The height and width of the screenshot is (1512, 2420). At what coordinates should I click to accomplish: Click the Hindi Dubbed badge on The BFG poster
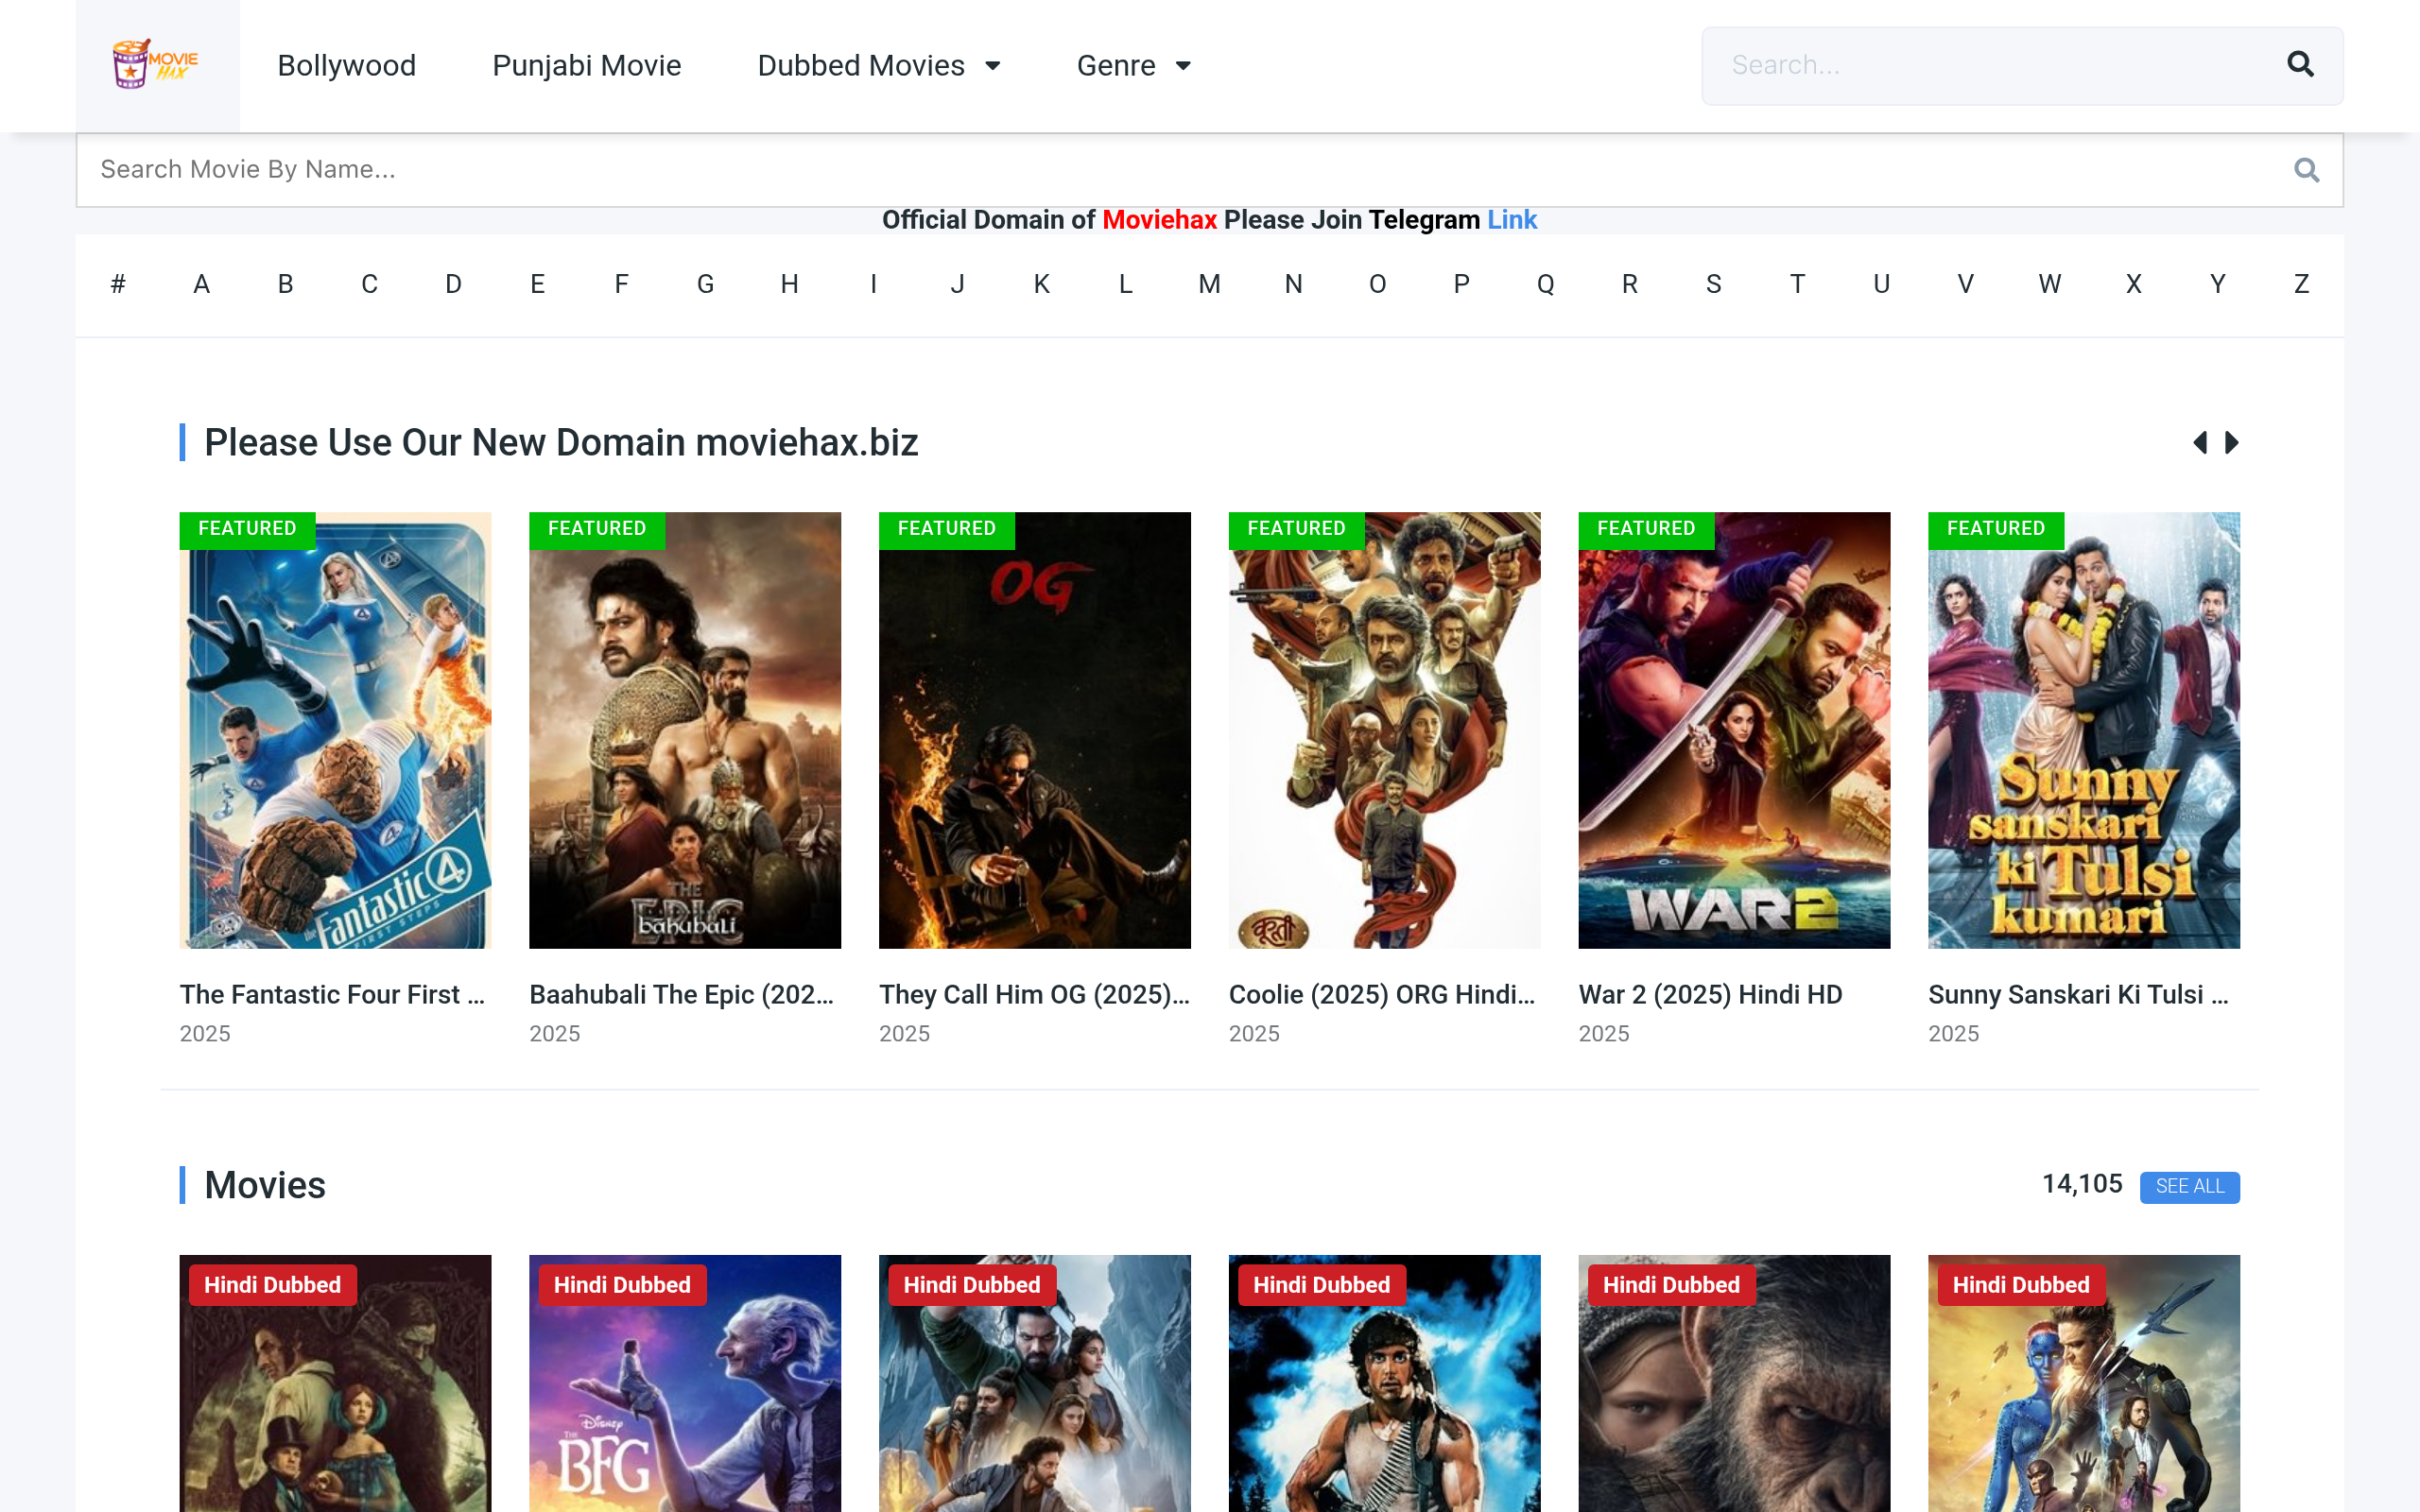pyautogui.click(x=622, y=1284)
